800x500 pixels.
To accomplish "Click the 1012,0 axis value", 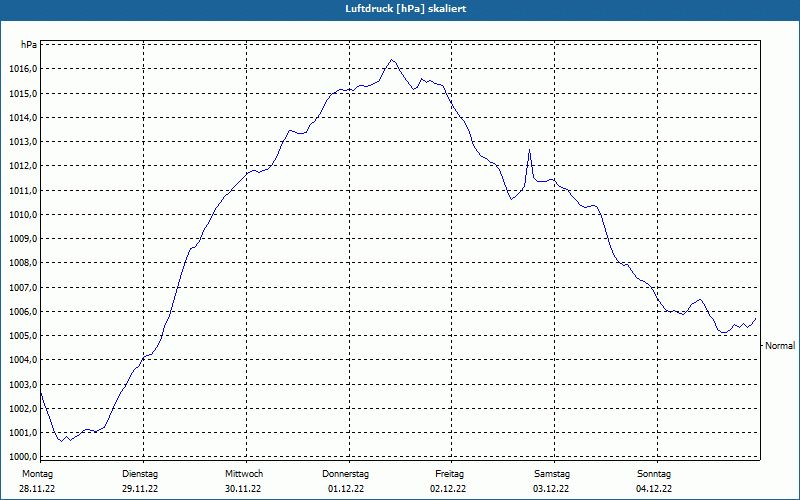I will click(x=23, y=166).
